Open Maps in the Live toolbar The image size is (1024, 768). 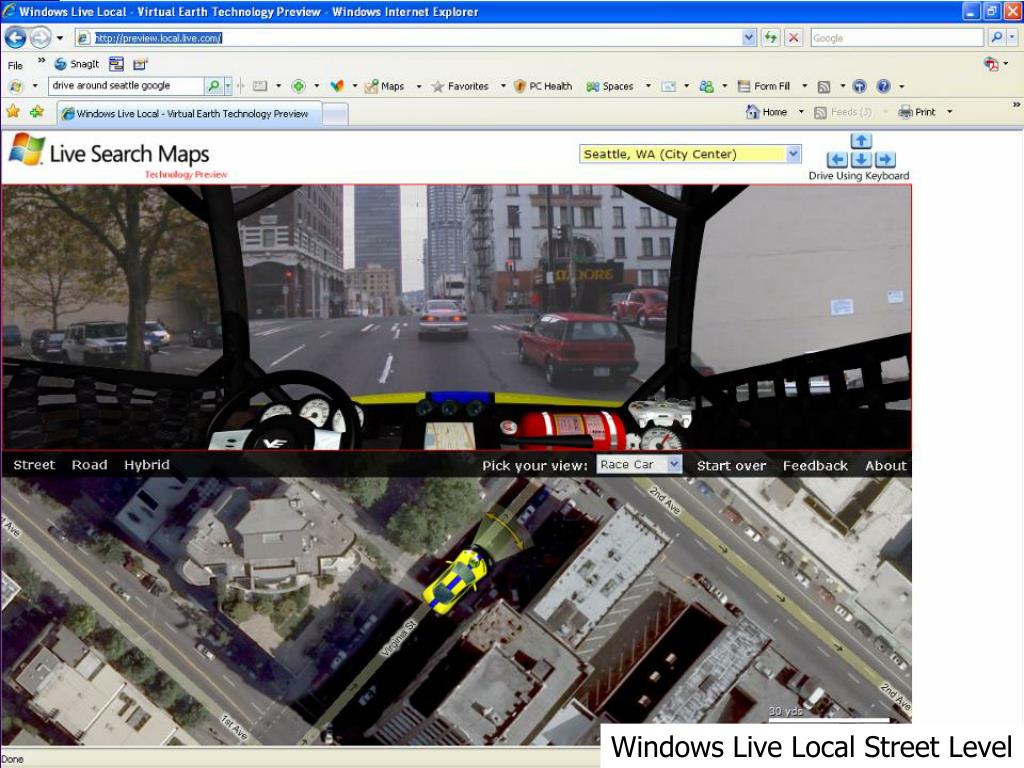(x=385, y=86)
